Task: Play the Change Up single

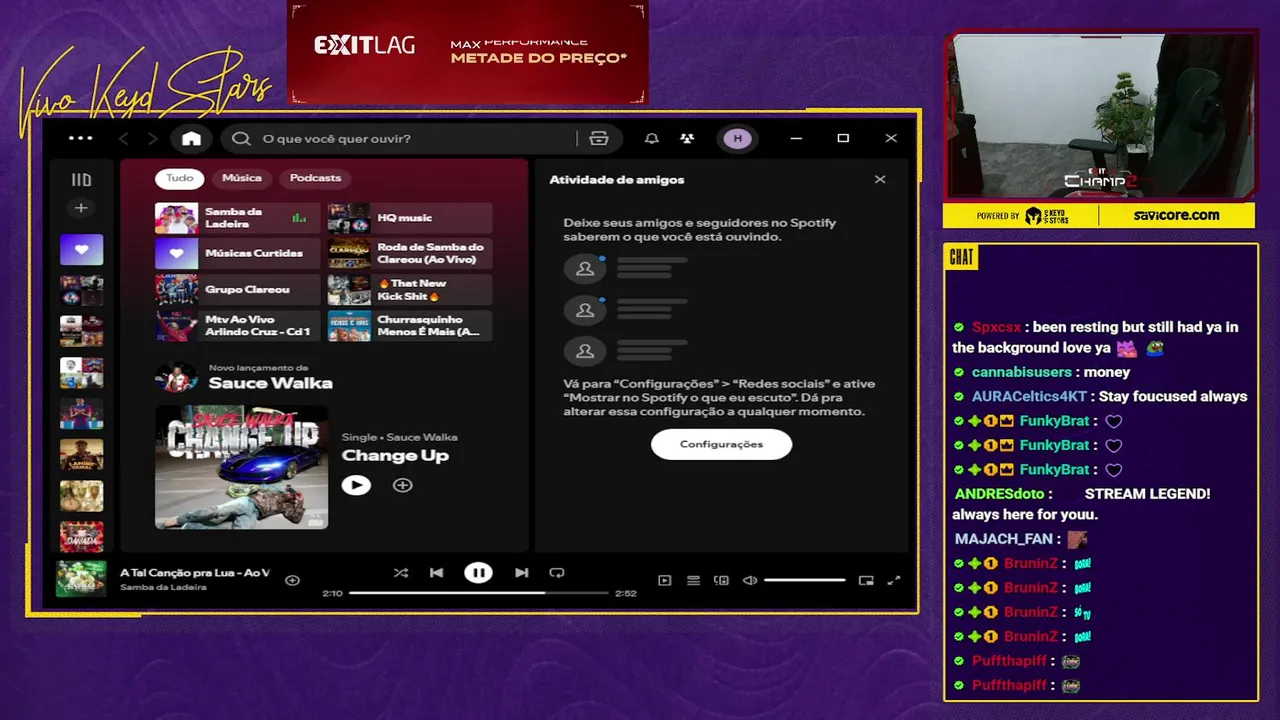Action: 356,485
